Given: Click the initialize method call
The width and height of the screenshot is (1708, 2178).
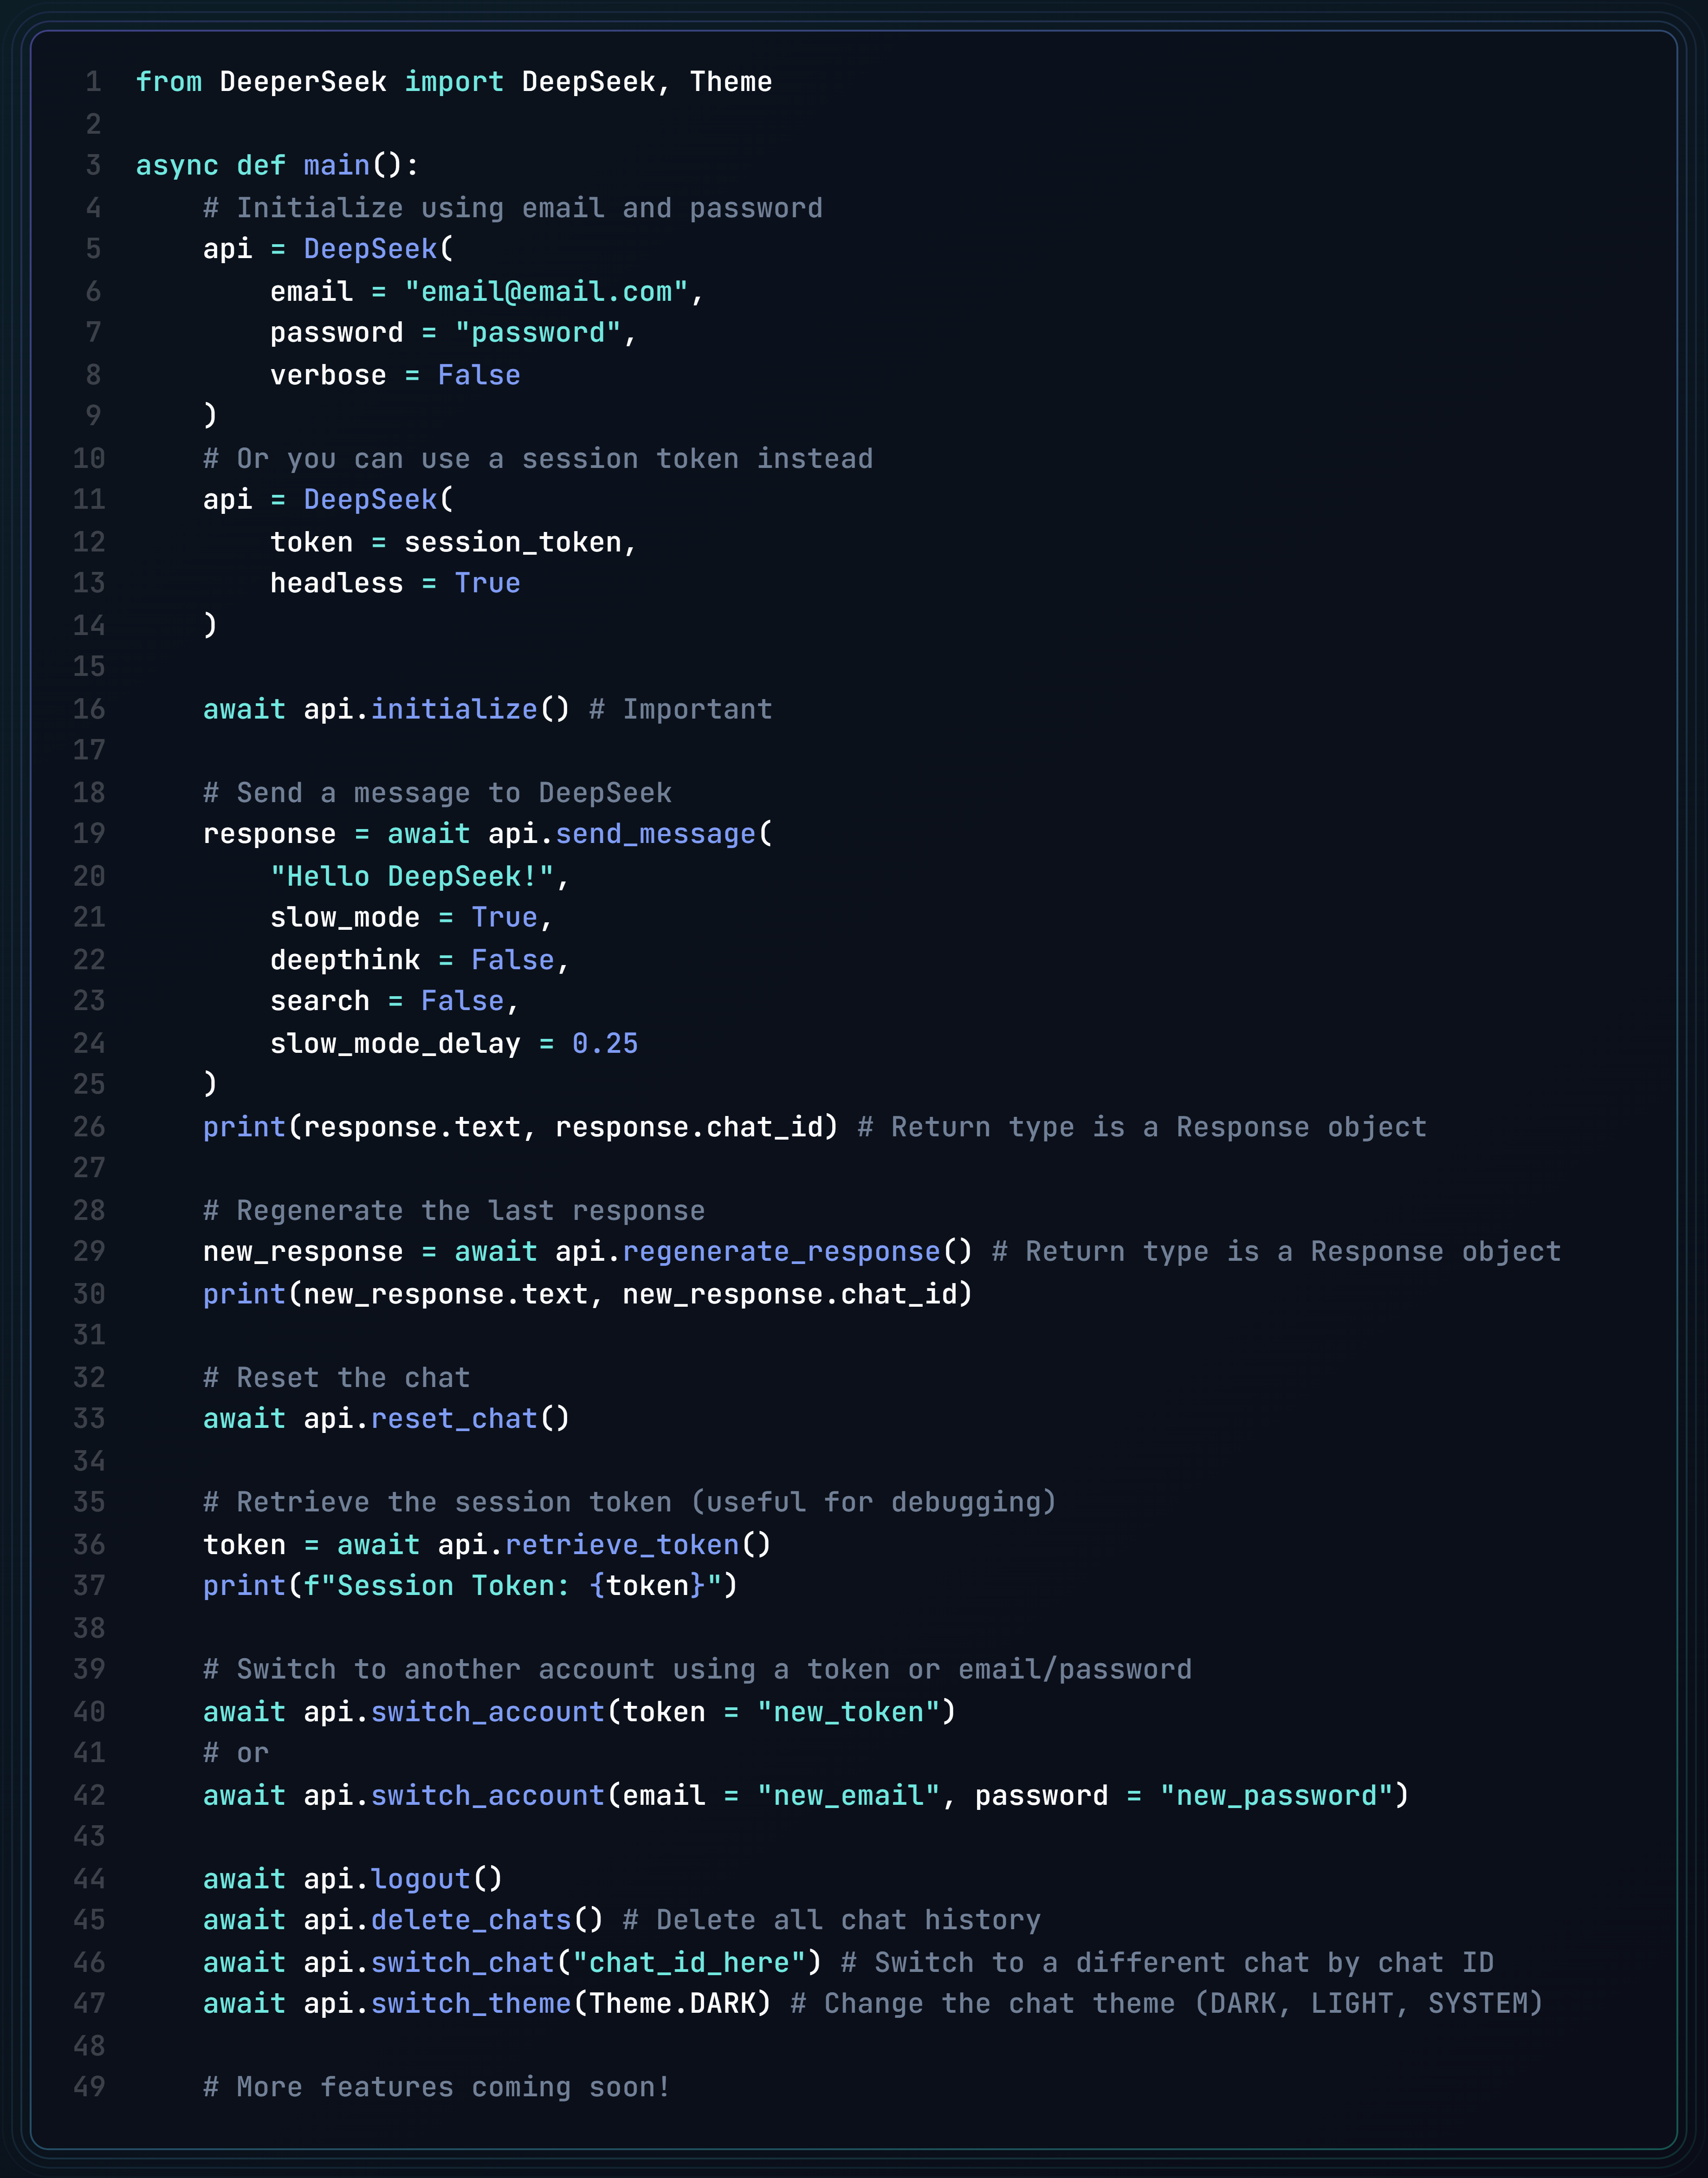Looking at the screenshot, I should click(x=454, y=709).
